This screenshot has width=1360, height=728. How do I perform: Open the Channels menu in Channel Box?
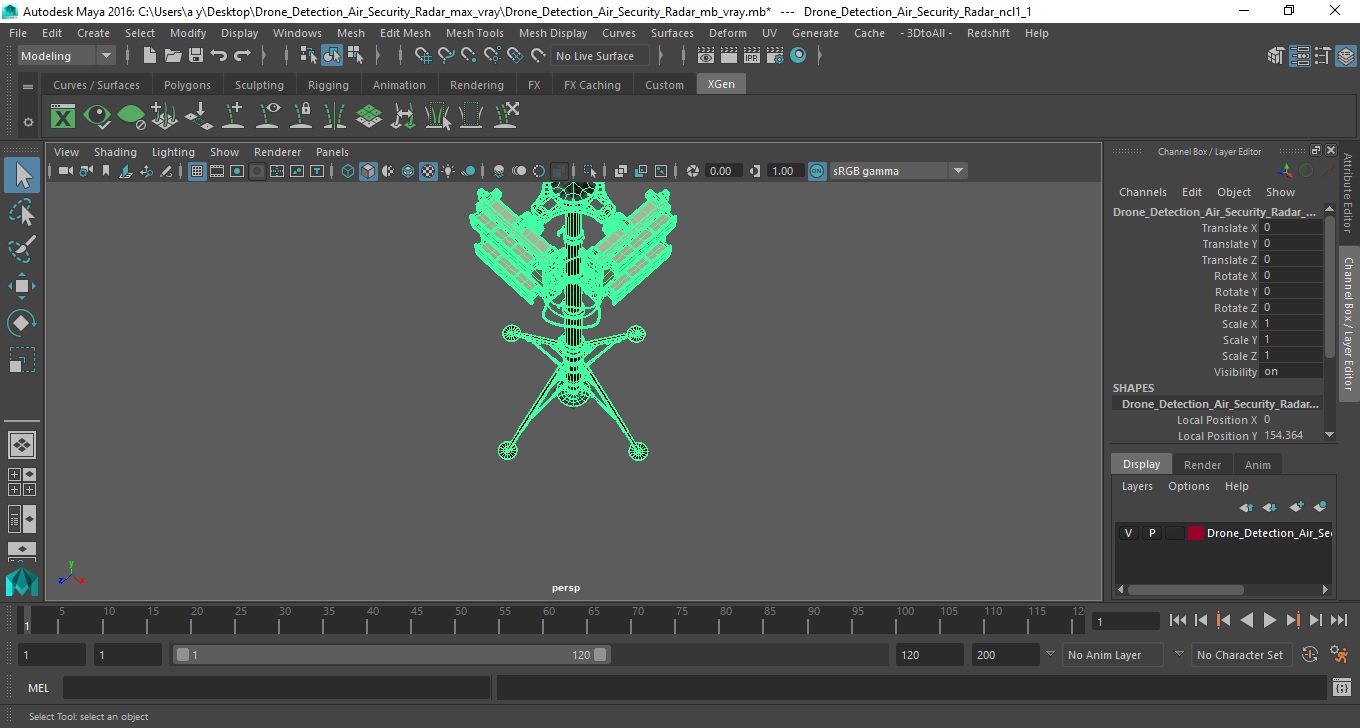coord(1142,192)
